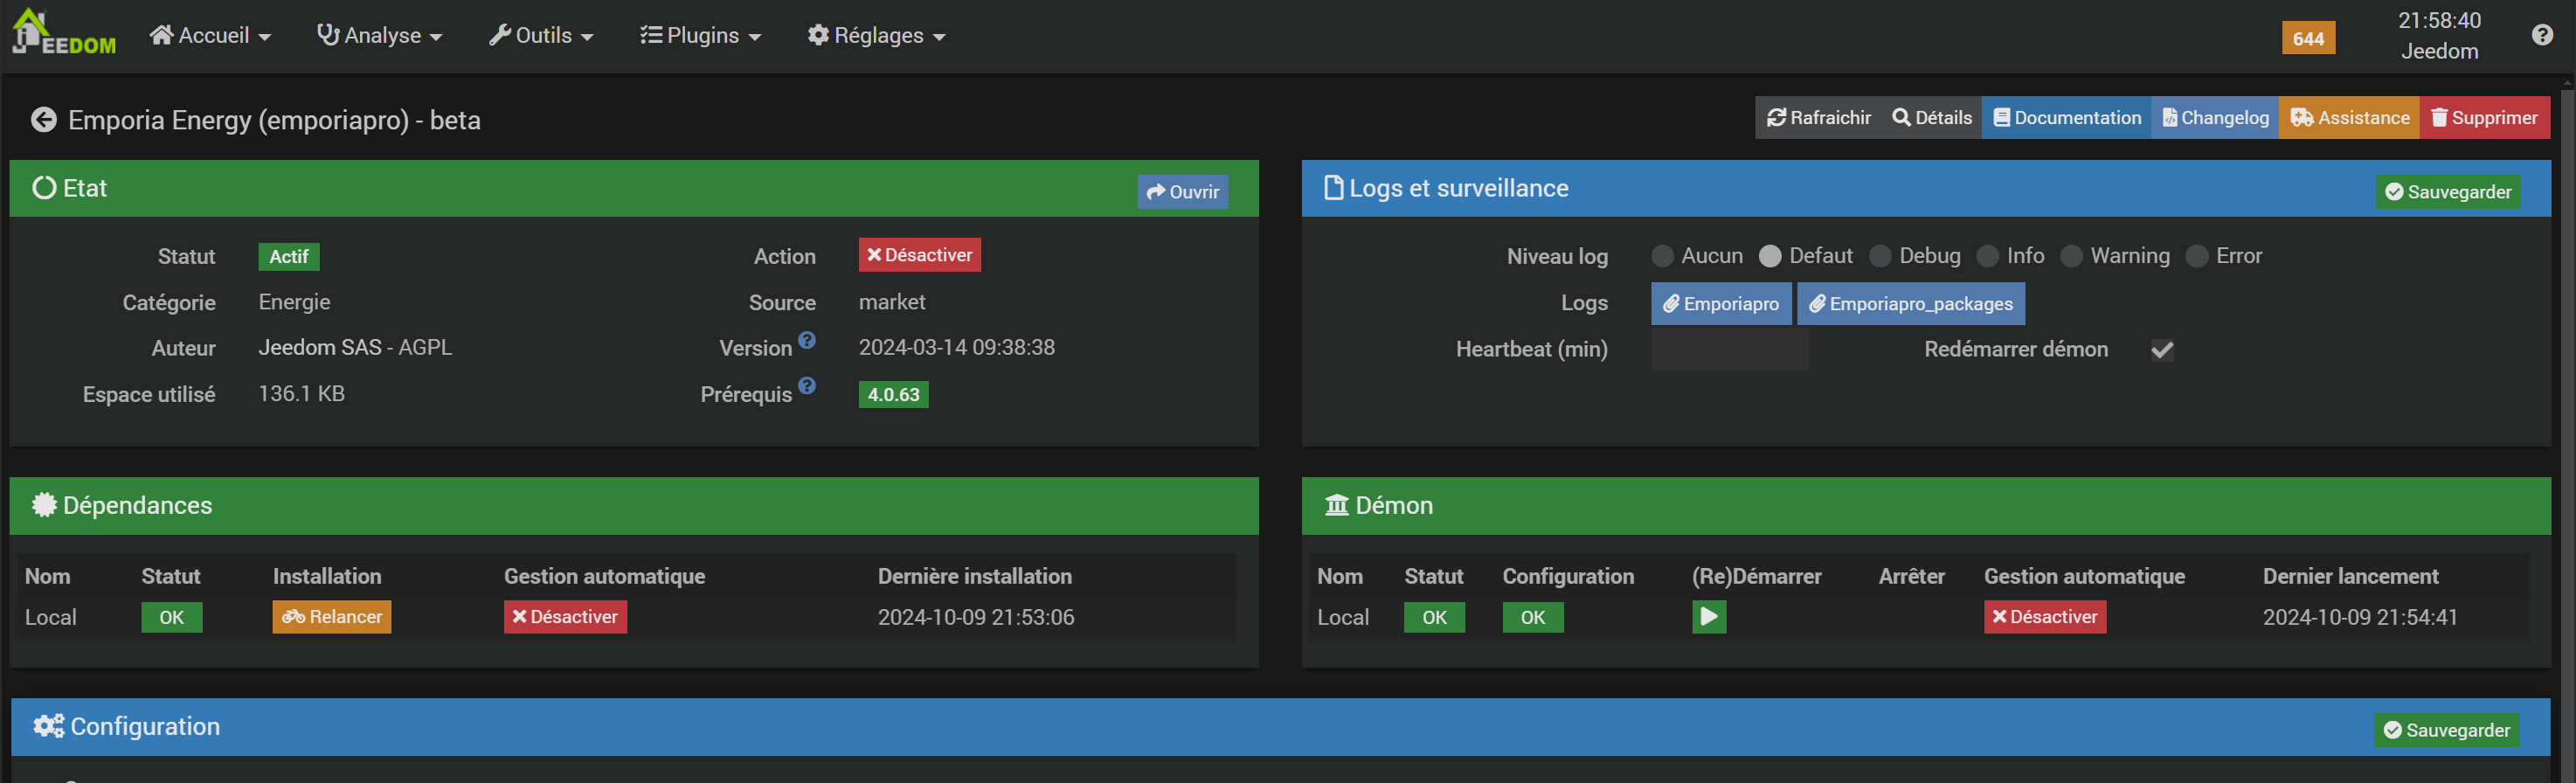Image resolution: width=2576 pixels, height=783 pixels.
Task: Focus the Heartbeat (min) field
Action: tap(1730, 350)
